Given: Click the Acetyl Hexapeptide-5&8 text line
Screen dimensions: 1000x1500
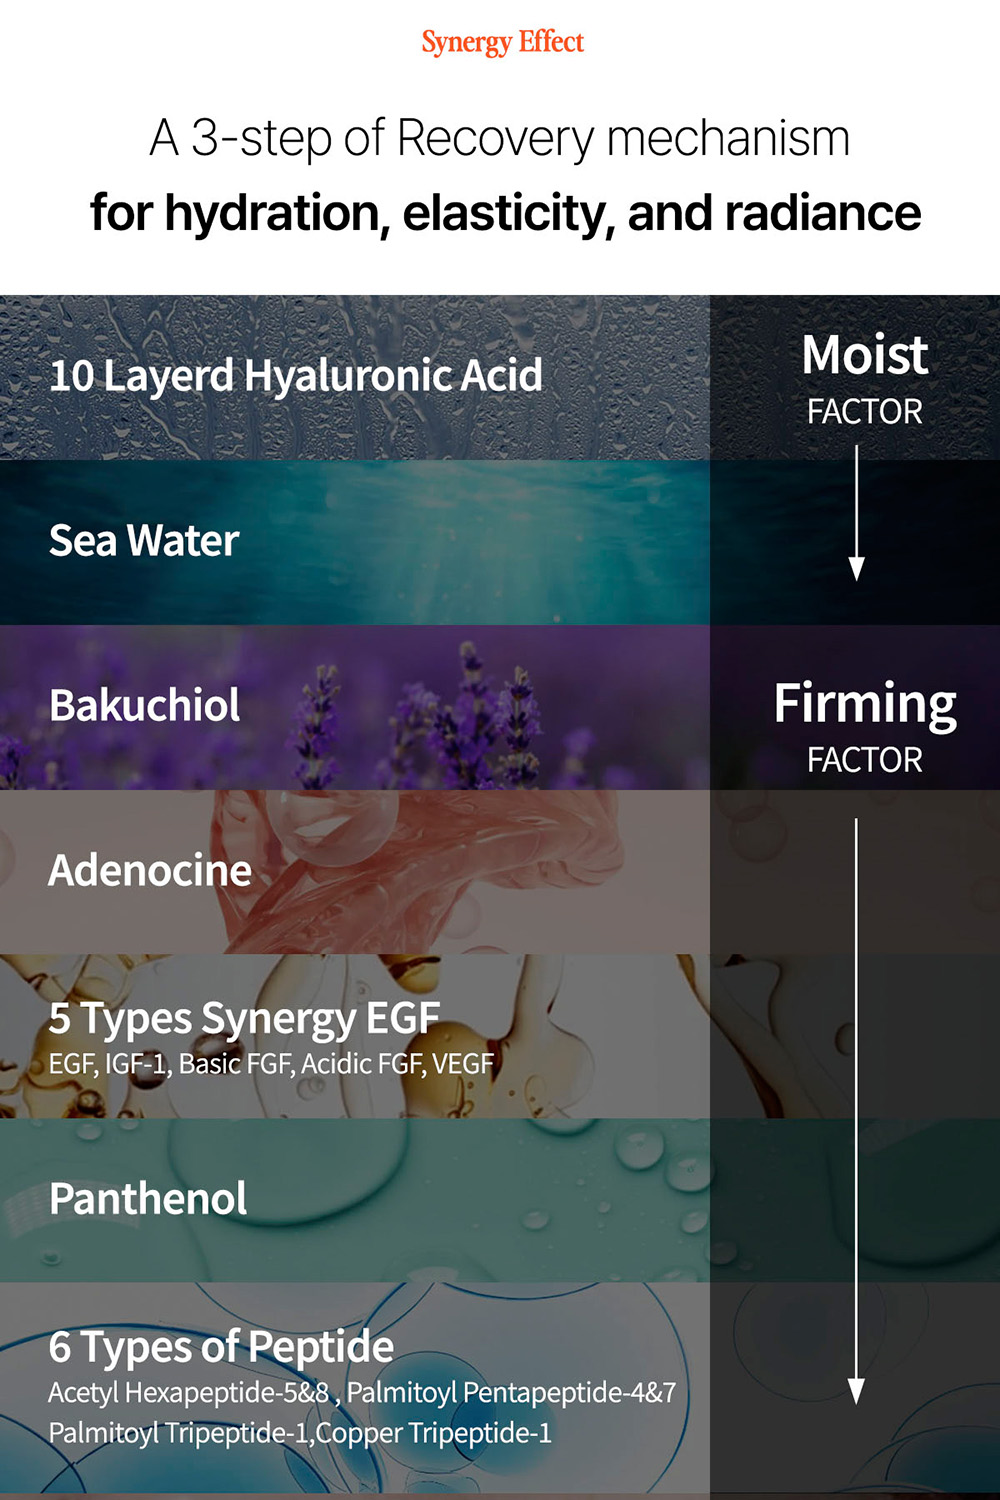Looking at the screenshot, I should click(x=362, y=1392).
